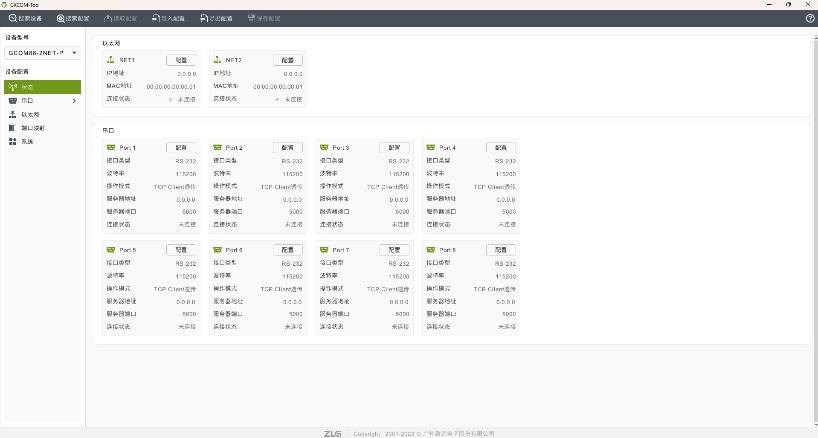
Task: Click the Configure (配置) button for NET2
Action: coord(288,60)
